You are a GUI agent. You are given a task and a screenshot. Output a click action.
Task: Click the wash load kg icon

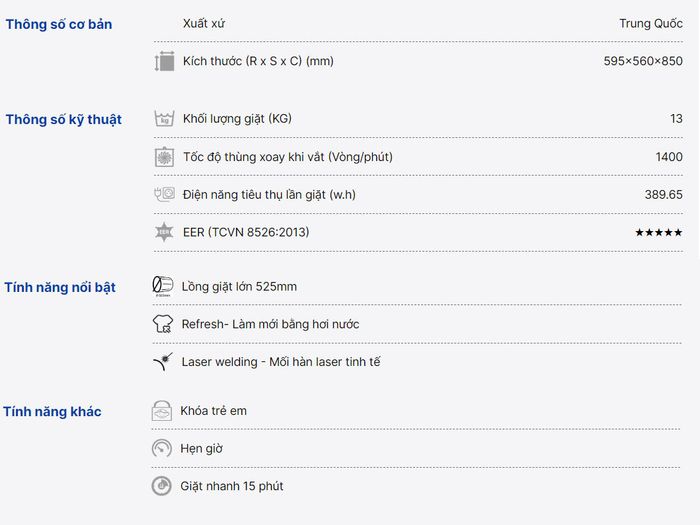[x=164, y=119]
